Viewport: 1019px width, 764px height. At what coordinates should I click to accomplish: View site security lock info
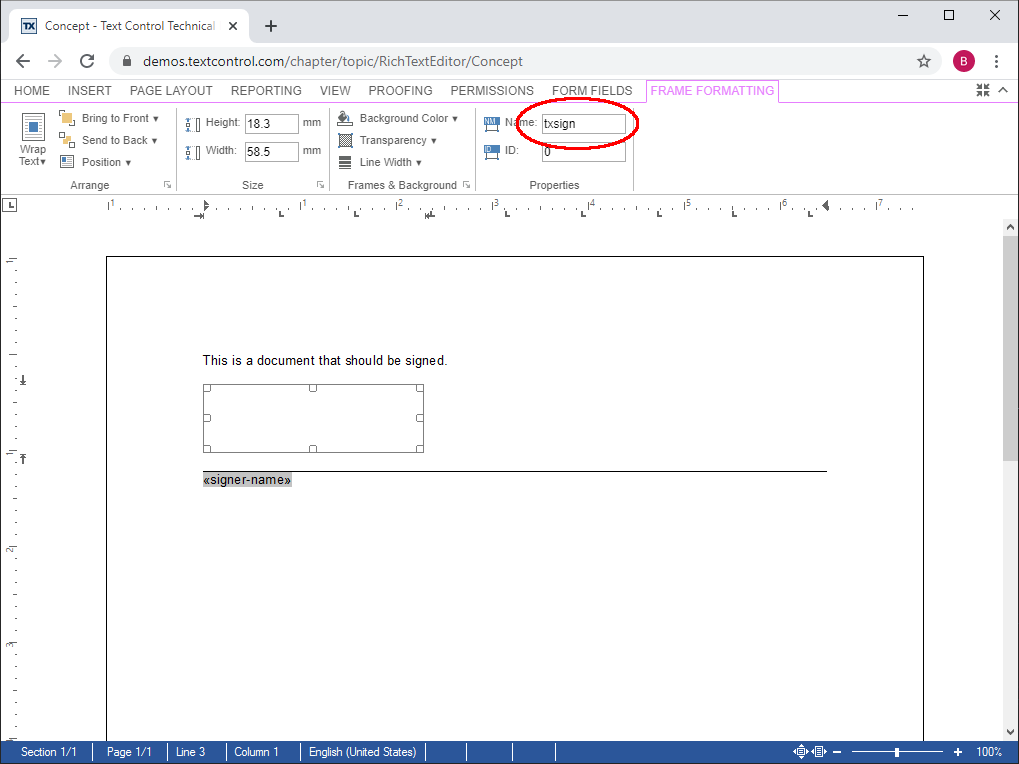[x=127, y=61]
